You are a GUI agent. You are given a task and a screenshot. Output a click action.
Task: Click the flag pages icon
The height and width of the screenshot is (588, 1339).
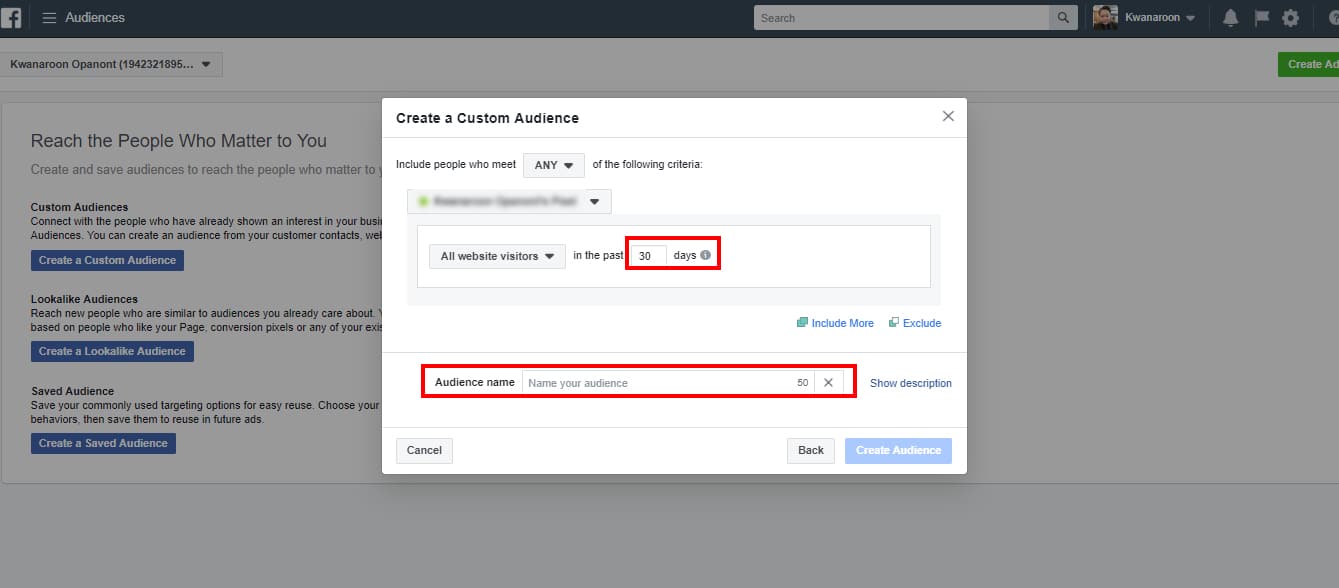pos(1261,18)
